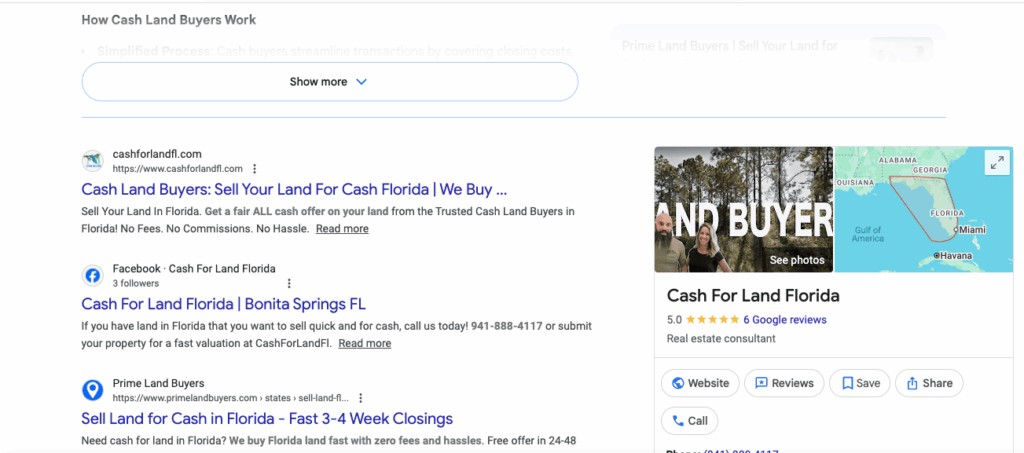Save the Cash For Land Florida listing
This screenshot has height=453, width=1024.
click(859, 383)
